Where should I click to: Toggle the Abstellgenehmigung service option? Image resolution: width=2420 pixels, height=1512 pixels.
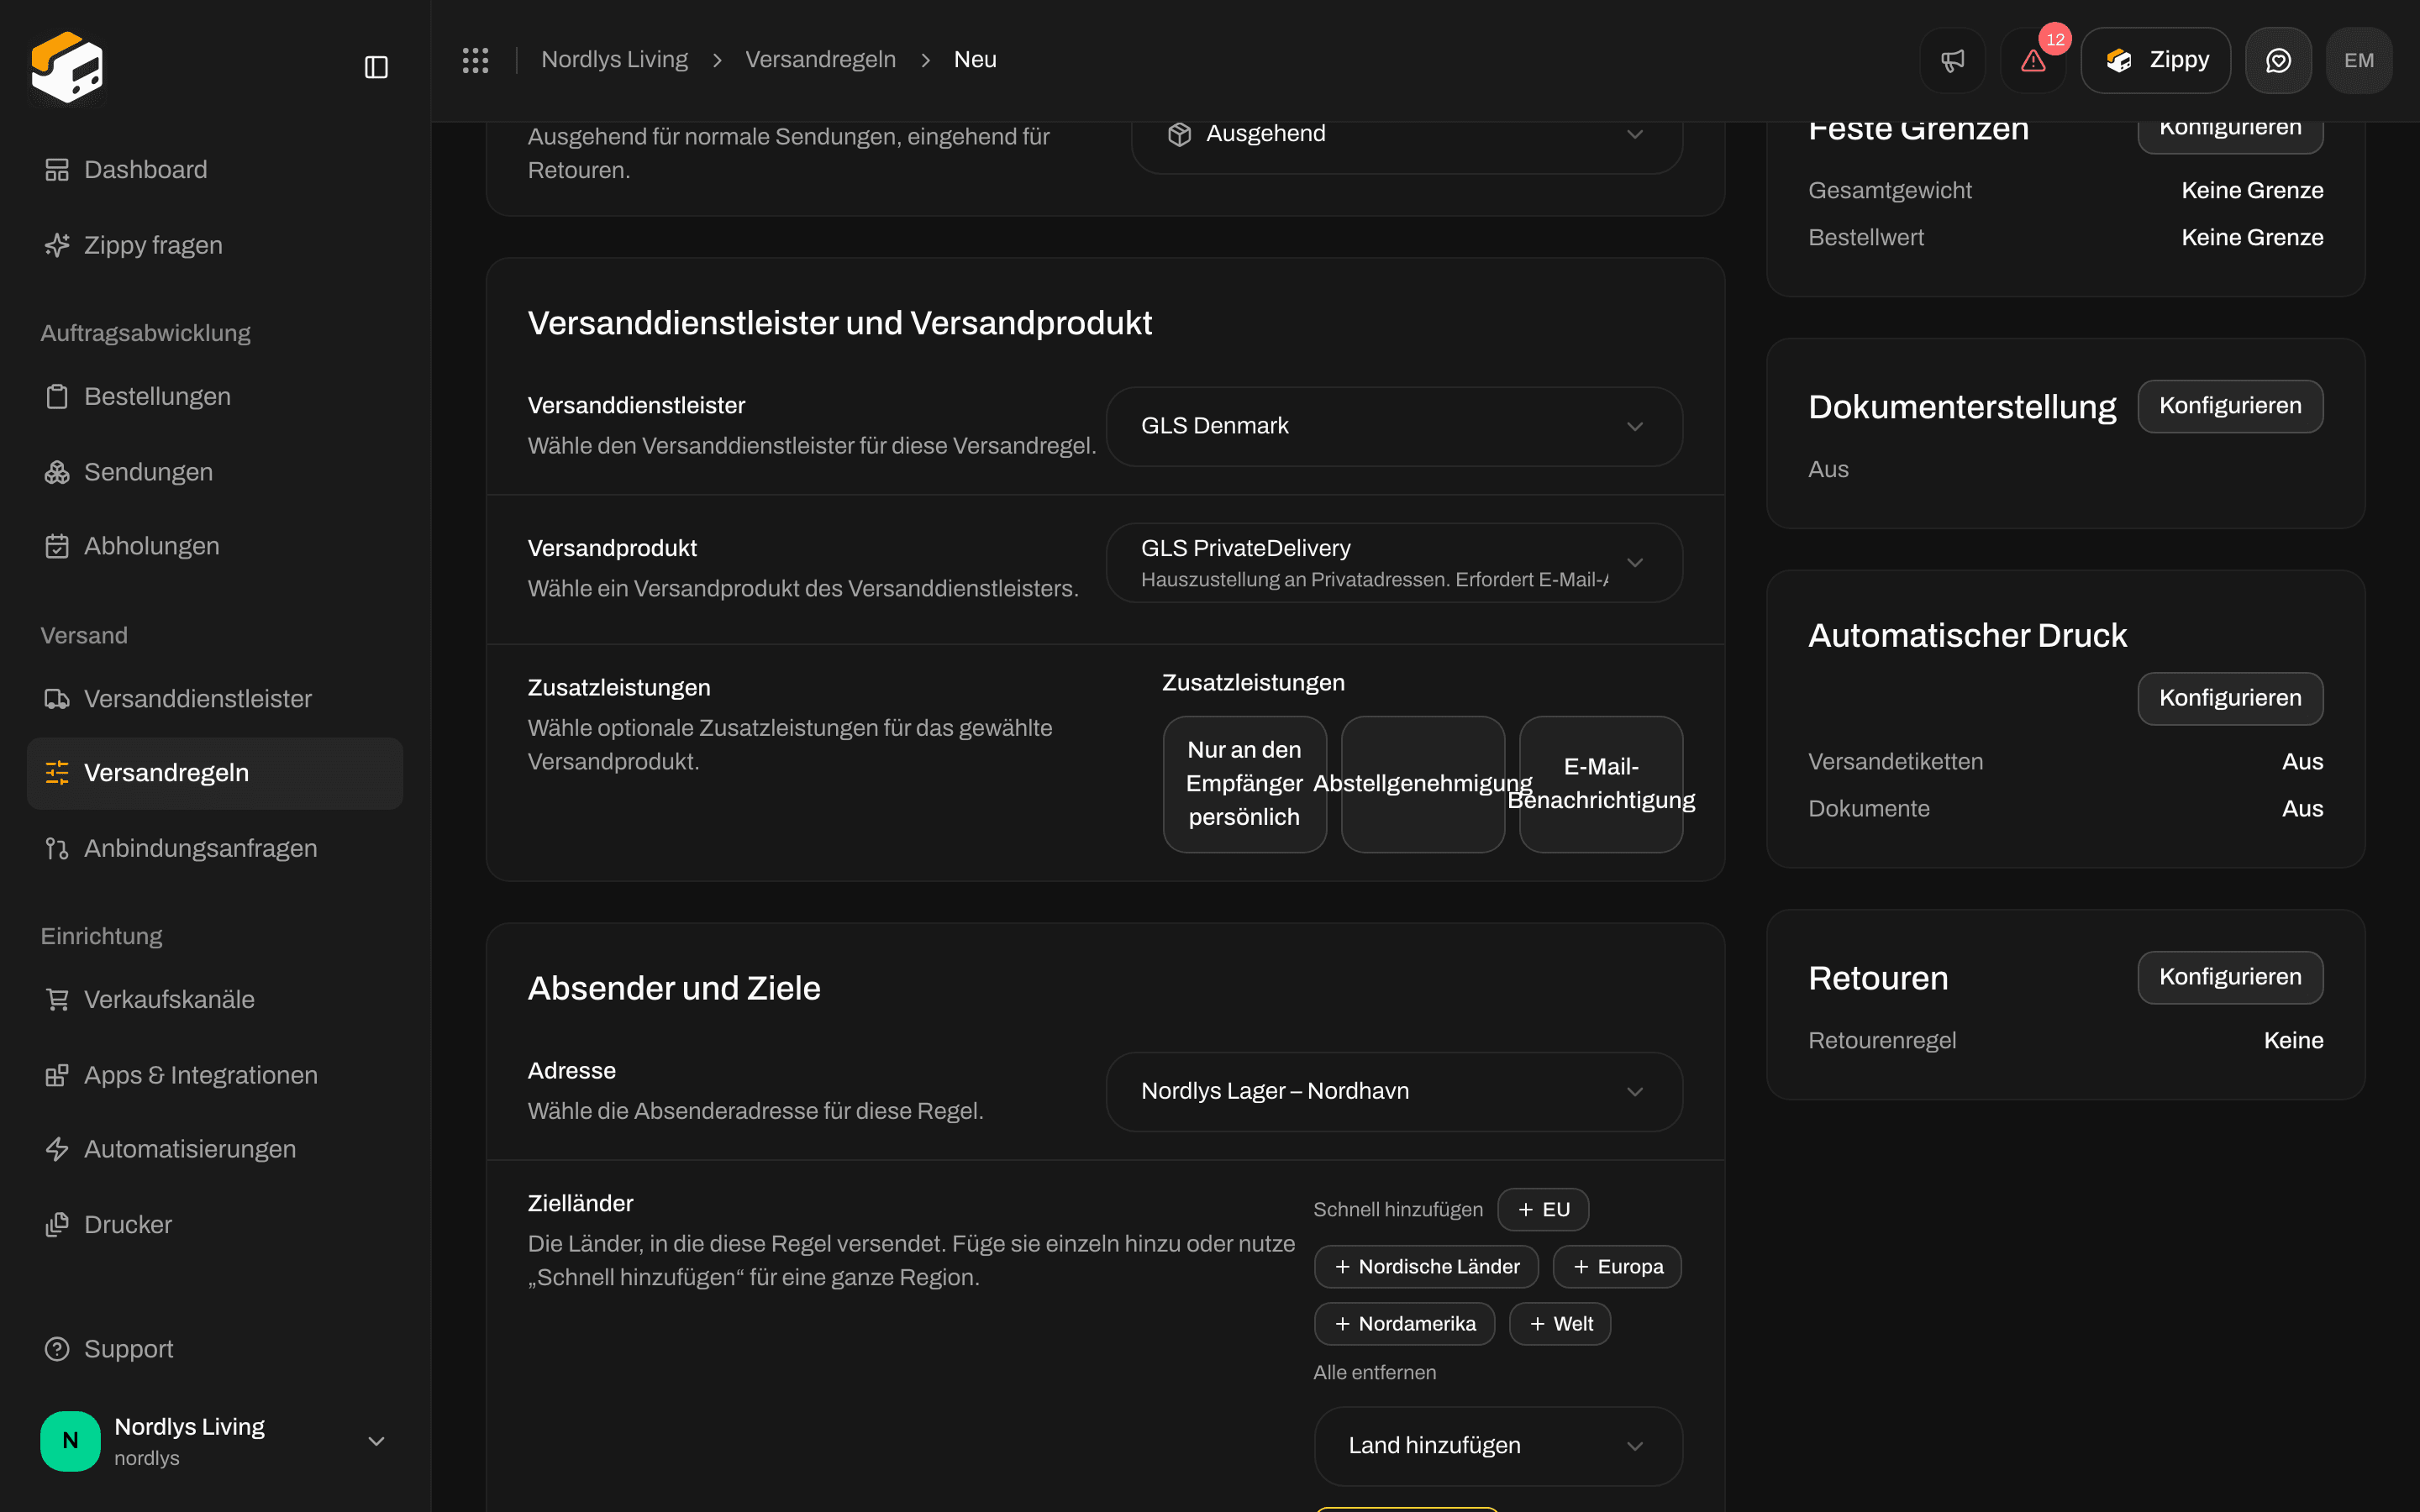[1422, 784]
